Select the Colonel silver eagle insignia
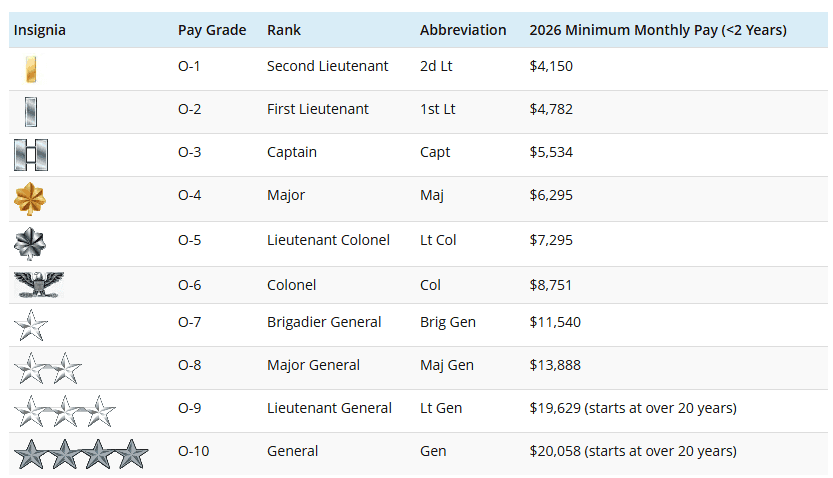 click(x=39, y=285)
